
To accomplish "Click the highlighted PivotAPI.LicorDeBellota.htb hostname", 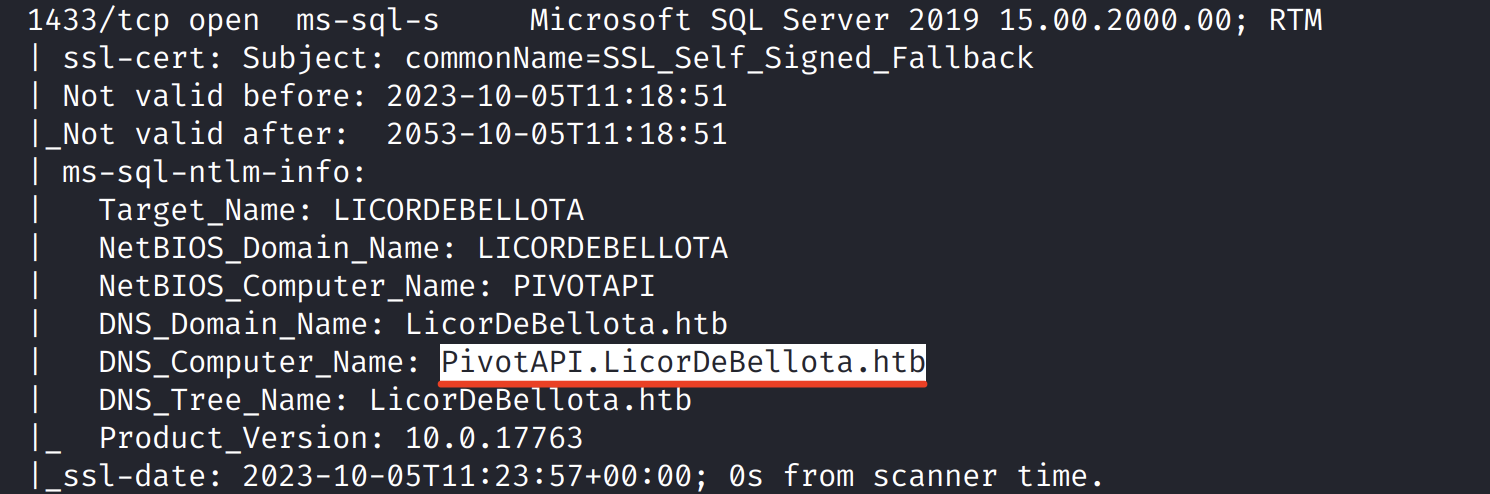I will click(x=683, y=362).
